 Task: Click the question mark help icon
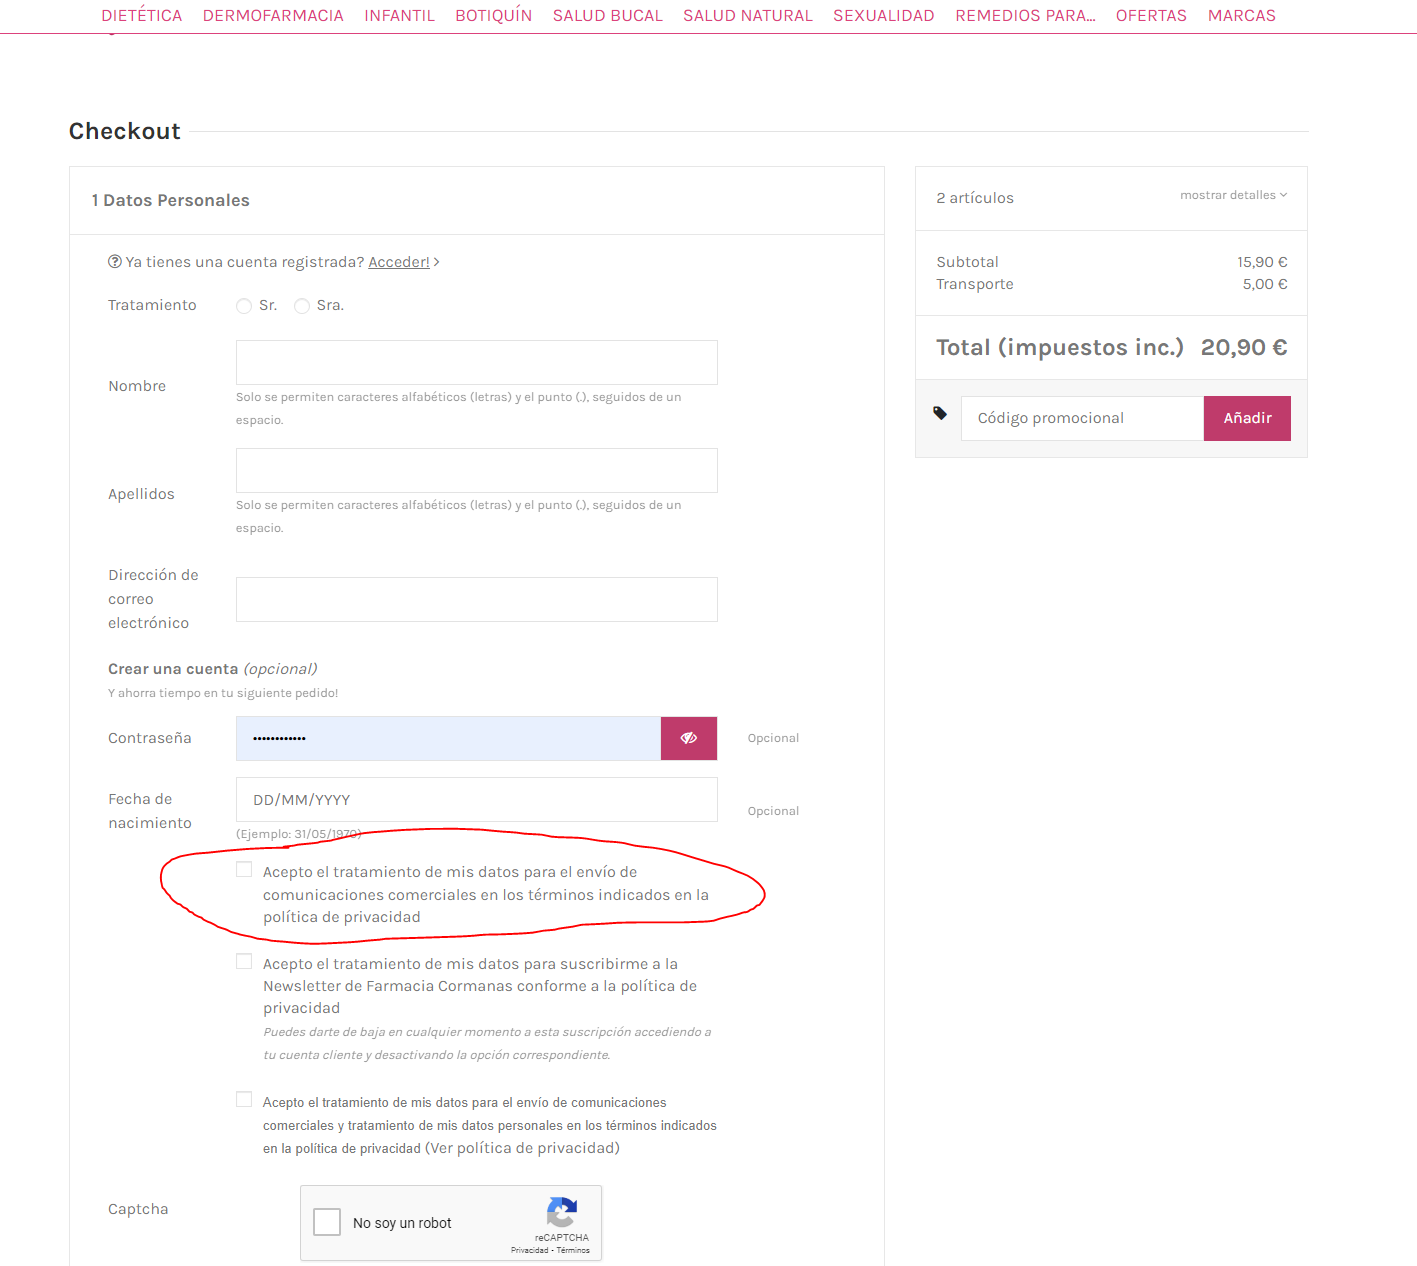point(115,262)
